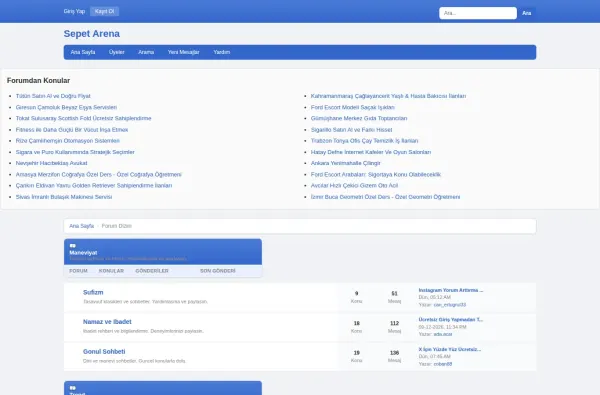Click Gonul Sohbeti message count 136

click(x=395, y=353)
